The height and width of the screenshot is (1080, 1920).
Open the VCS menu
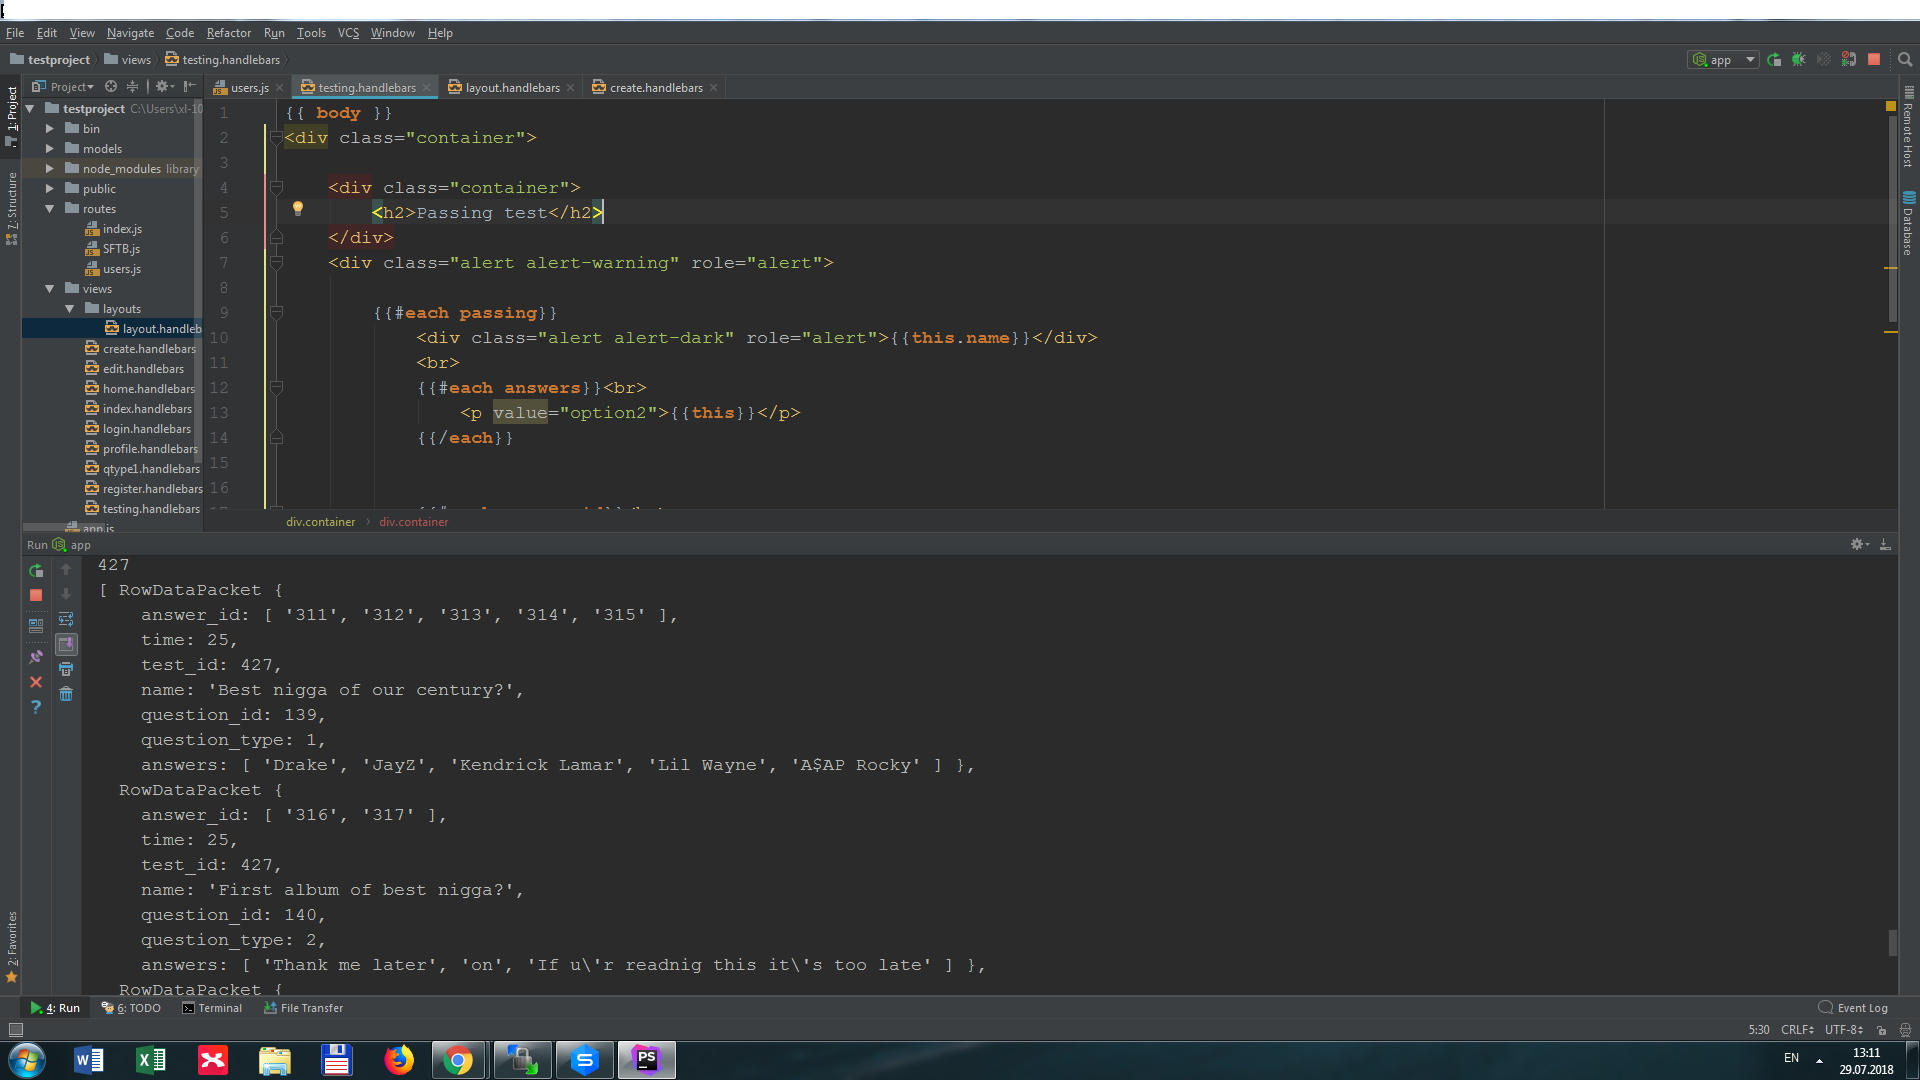tap(348, 33)
